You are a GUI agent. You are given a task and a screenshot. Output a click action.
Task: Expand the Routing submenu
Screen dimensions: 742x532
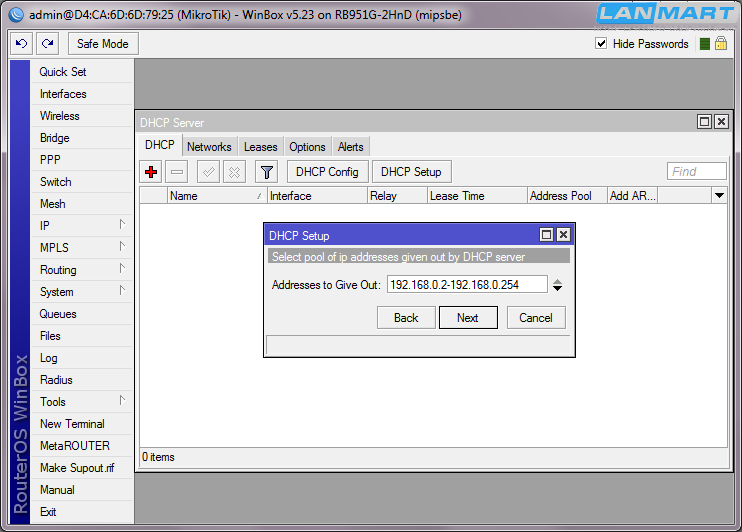tap(122, 268)
